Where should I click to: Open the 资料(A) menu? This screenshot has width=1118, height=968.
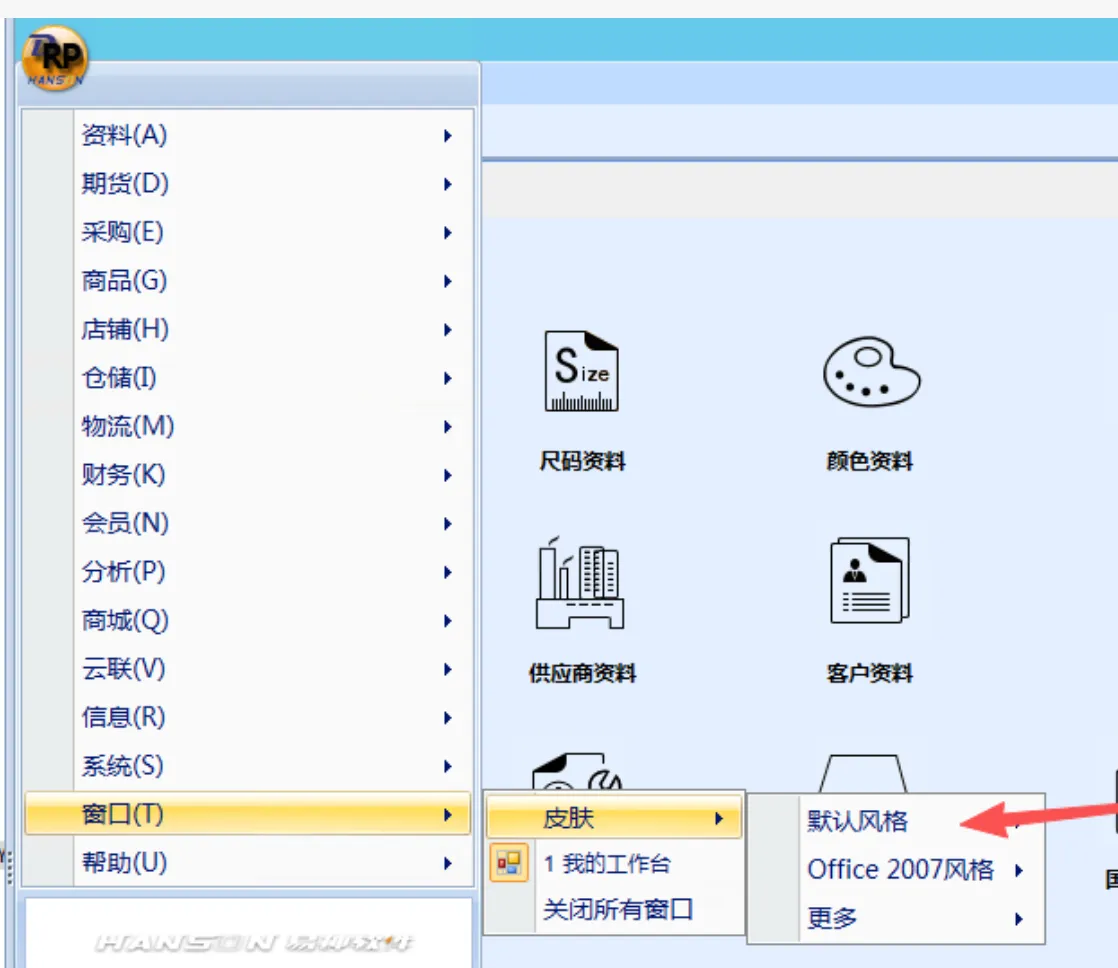tap(124, 135)
